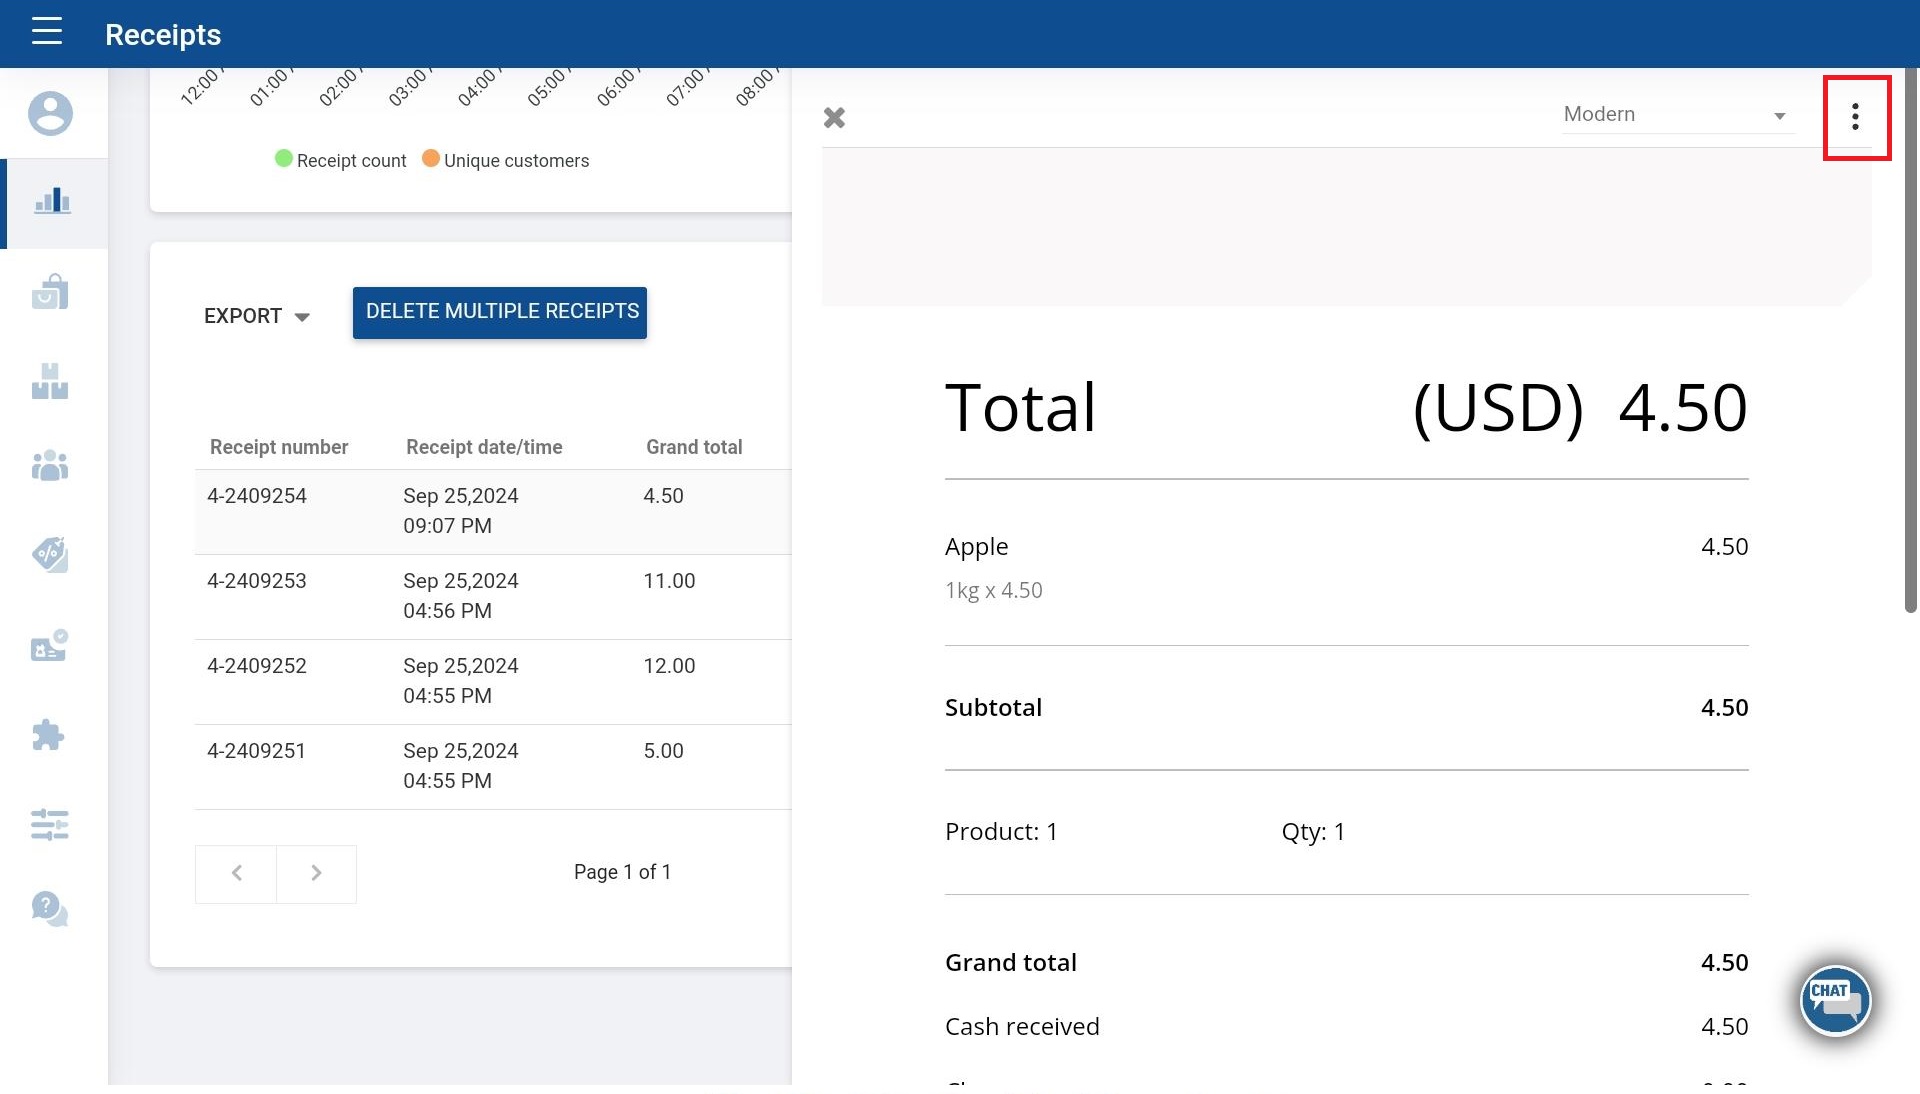Open the inventory boxes icon

pos(50,381)
